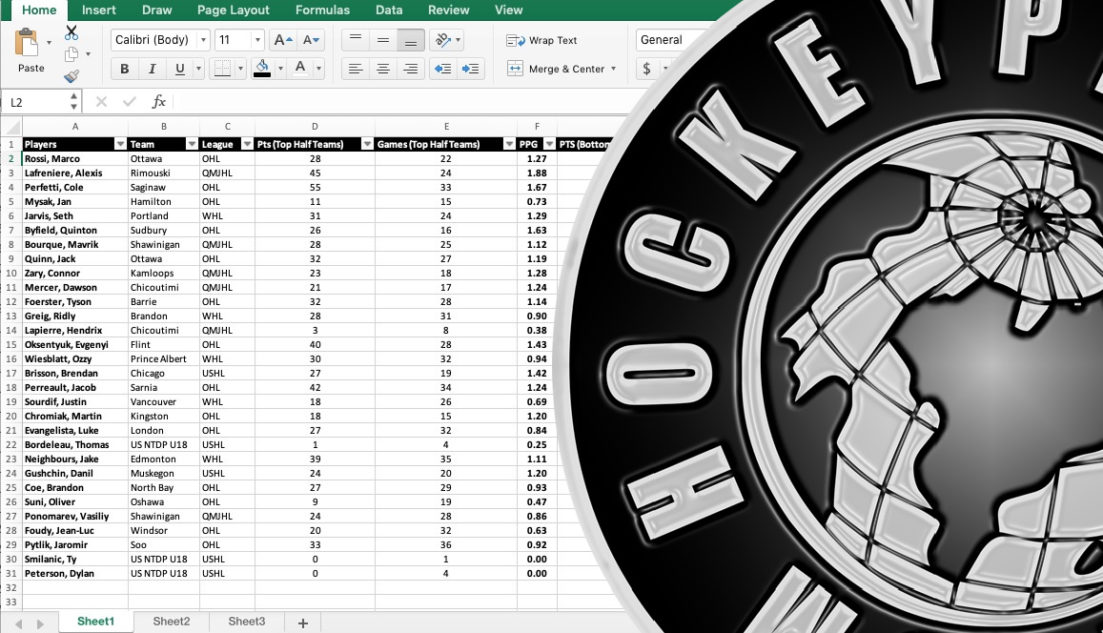Image resolution: width=1103 pixels, height=633 pixels.
Task: Center text horizontally
Action: pyautogui.click(x=383, y=68)
